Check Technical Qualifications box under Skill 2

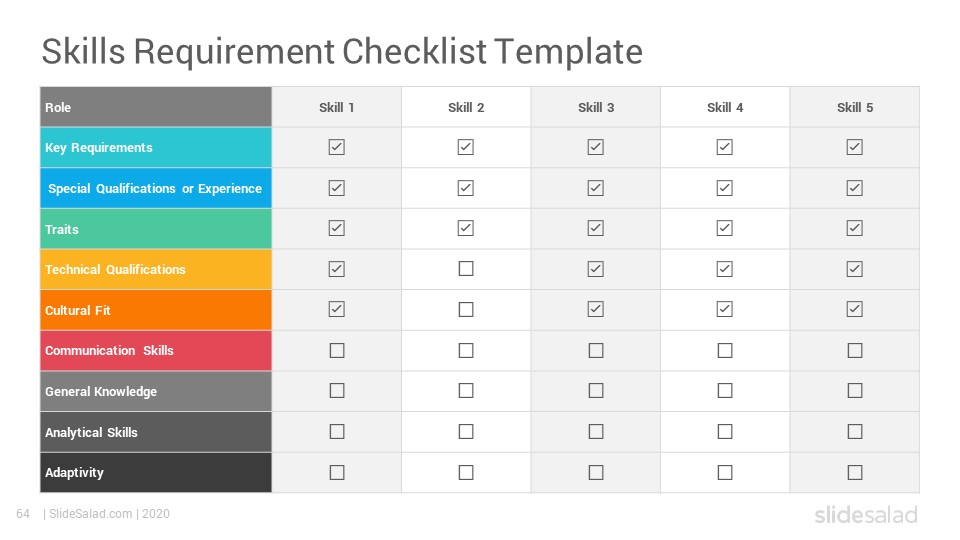click(466, 269)
